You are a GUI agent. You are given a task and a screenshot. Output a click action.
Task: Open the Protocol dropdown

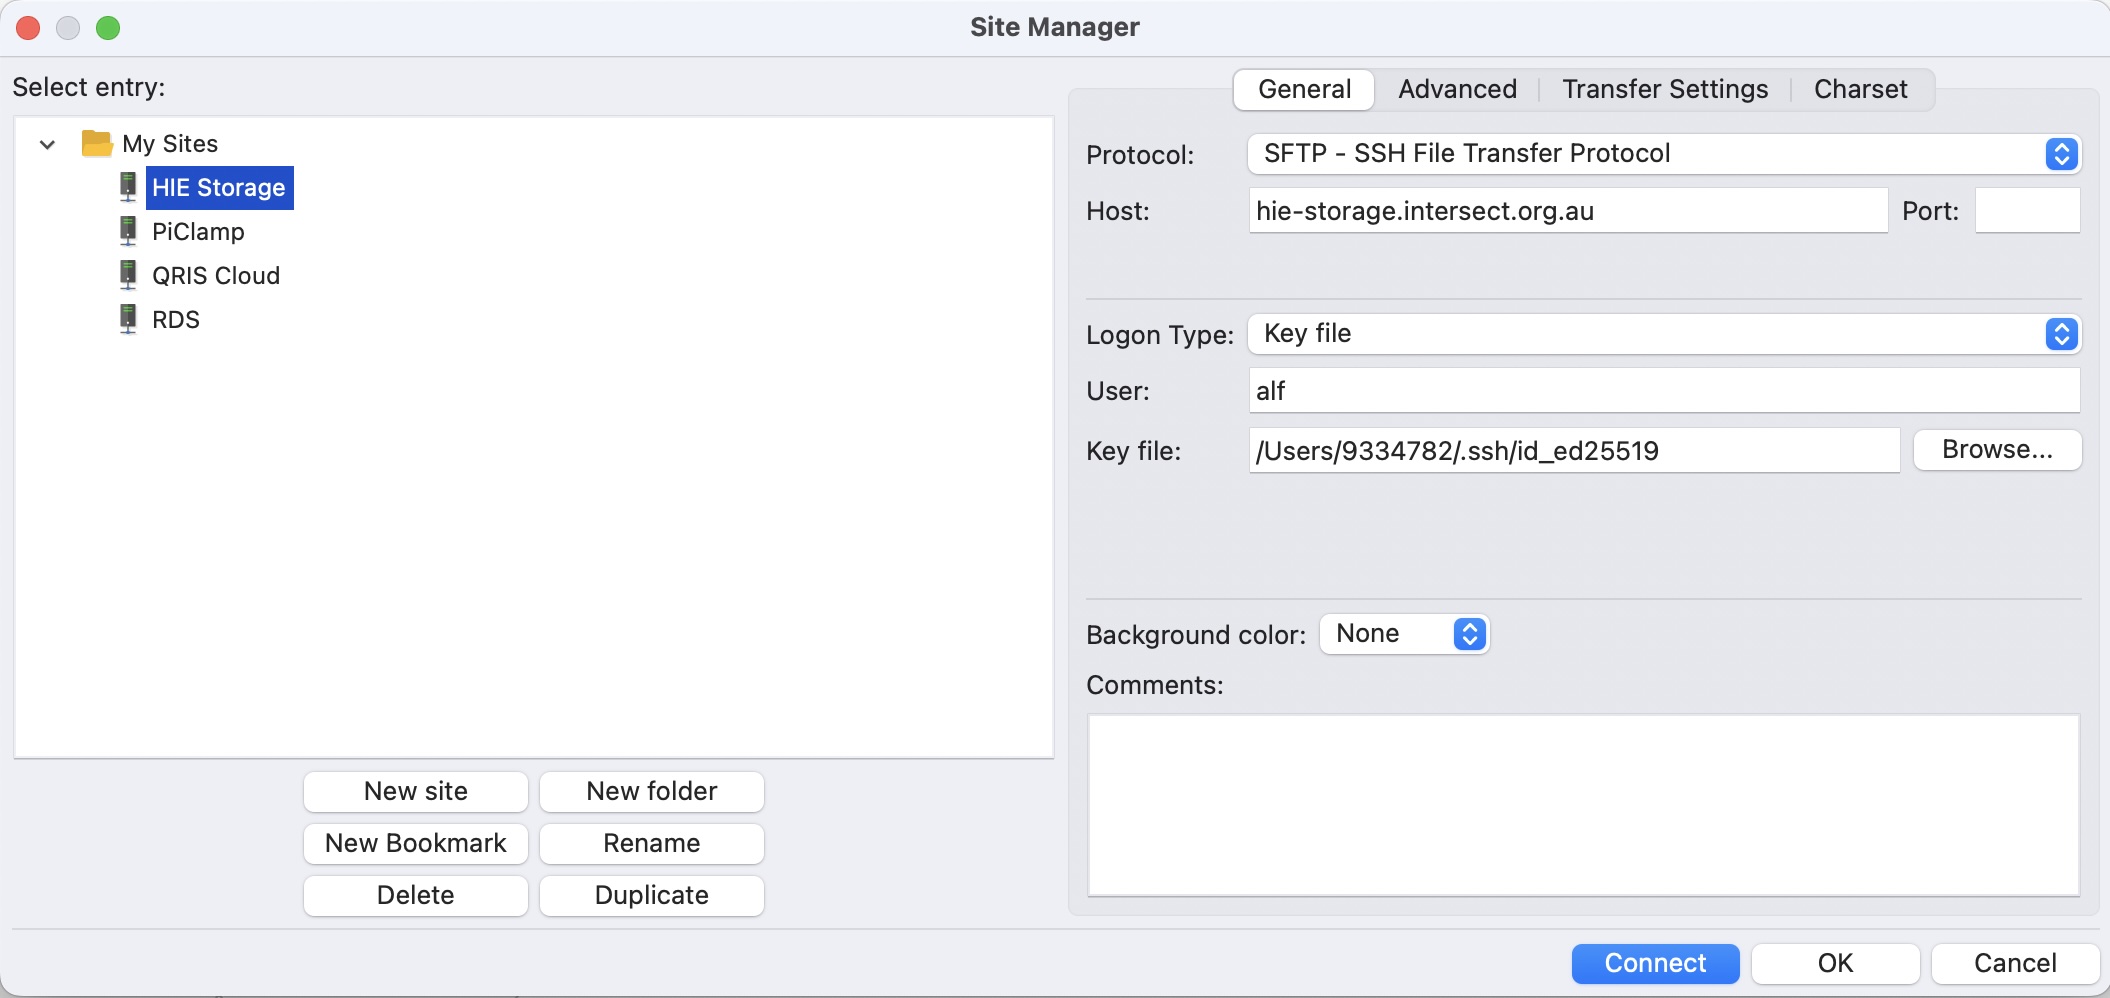[1664, 154]
